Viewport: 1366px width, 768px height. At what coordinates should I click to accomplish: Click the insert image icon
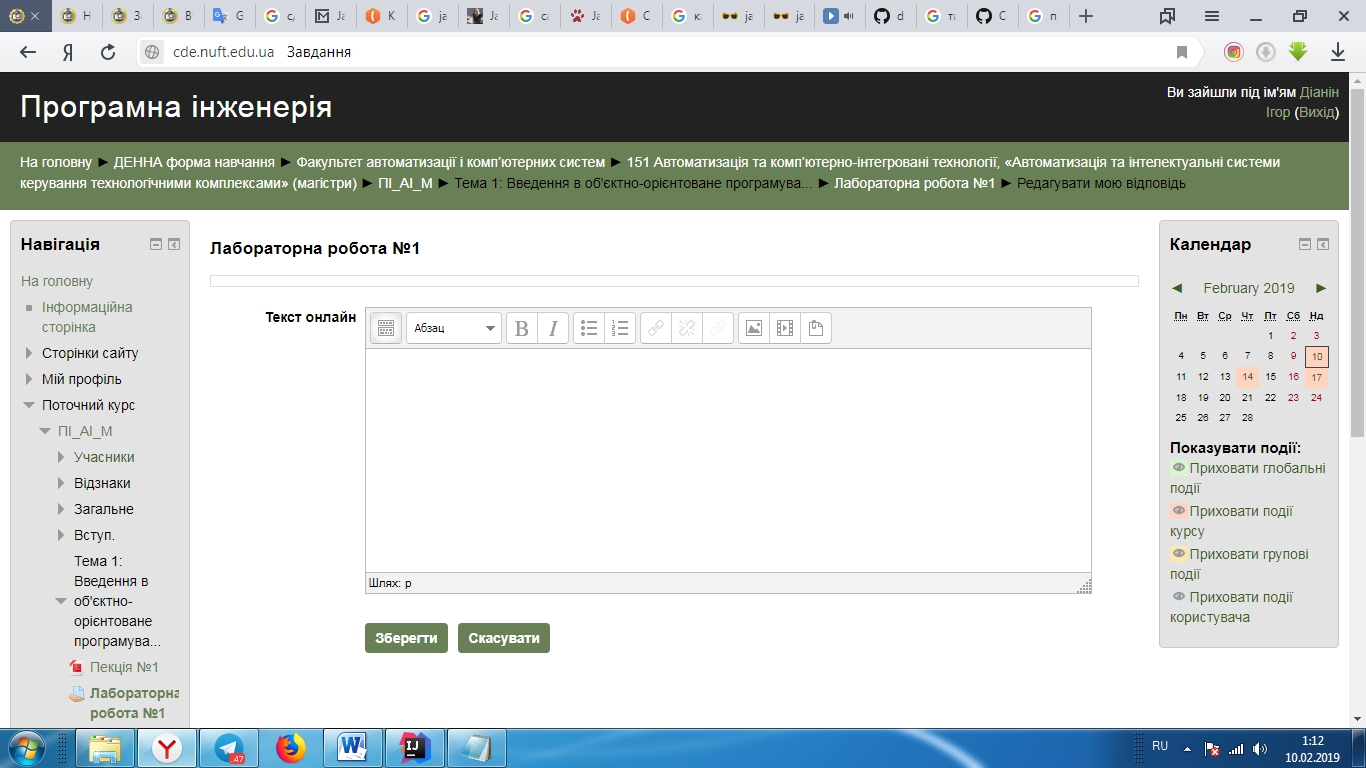click(x=754, y=328)
